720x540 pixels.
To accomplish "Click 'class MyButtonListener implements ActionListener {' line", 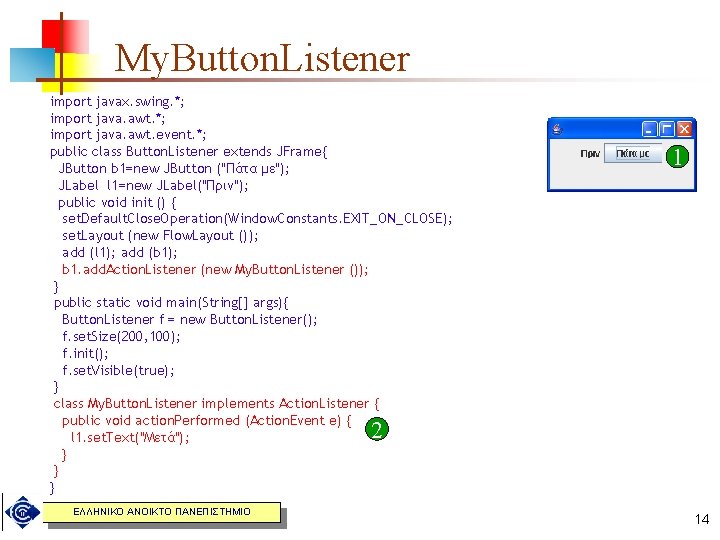I will pyautogui.click(x=216, y=404).
